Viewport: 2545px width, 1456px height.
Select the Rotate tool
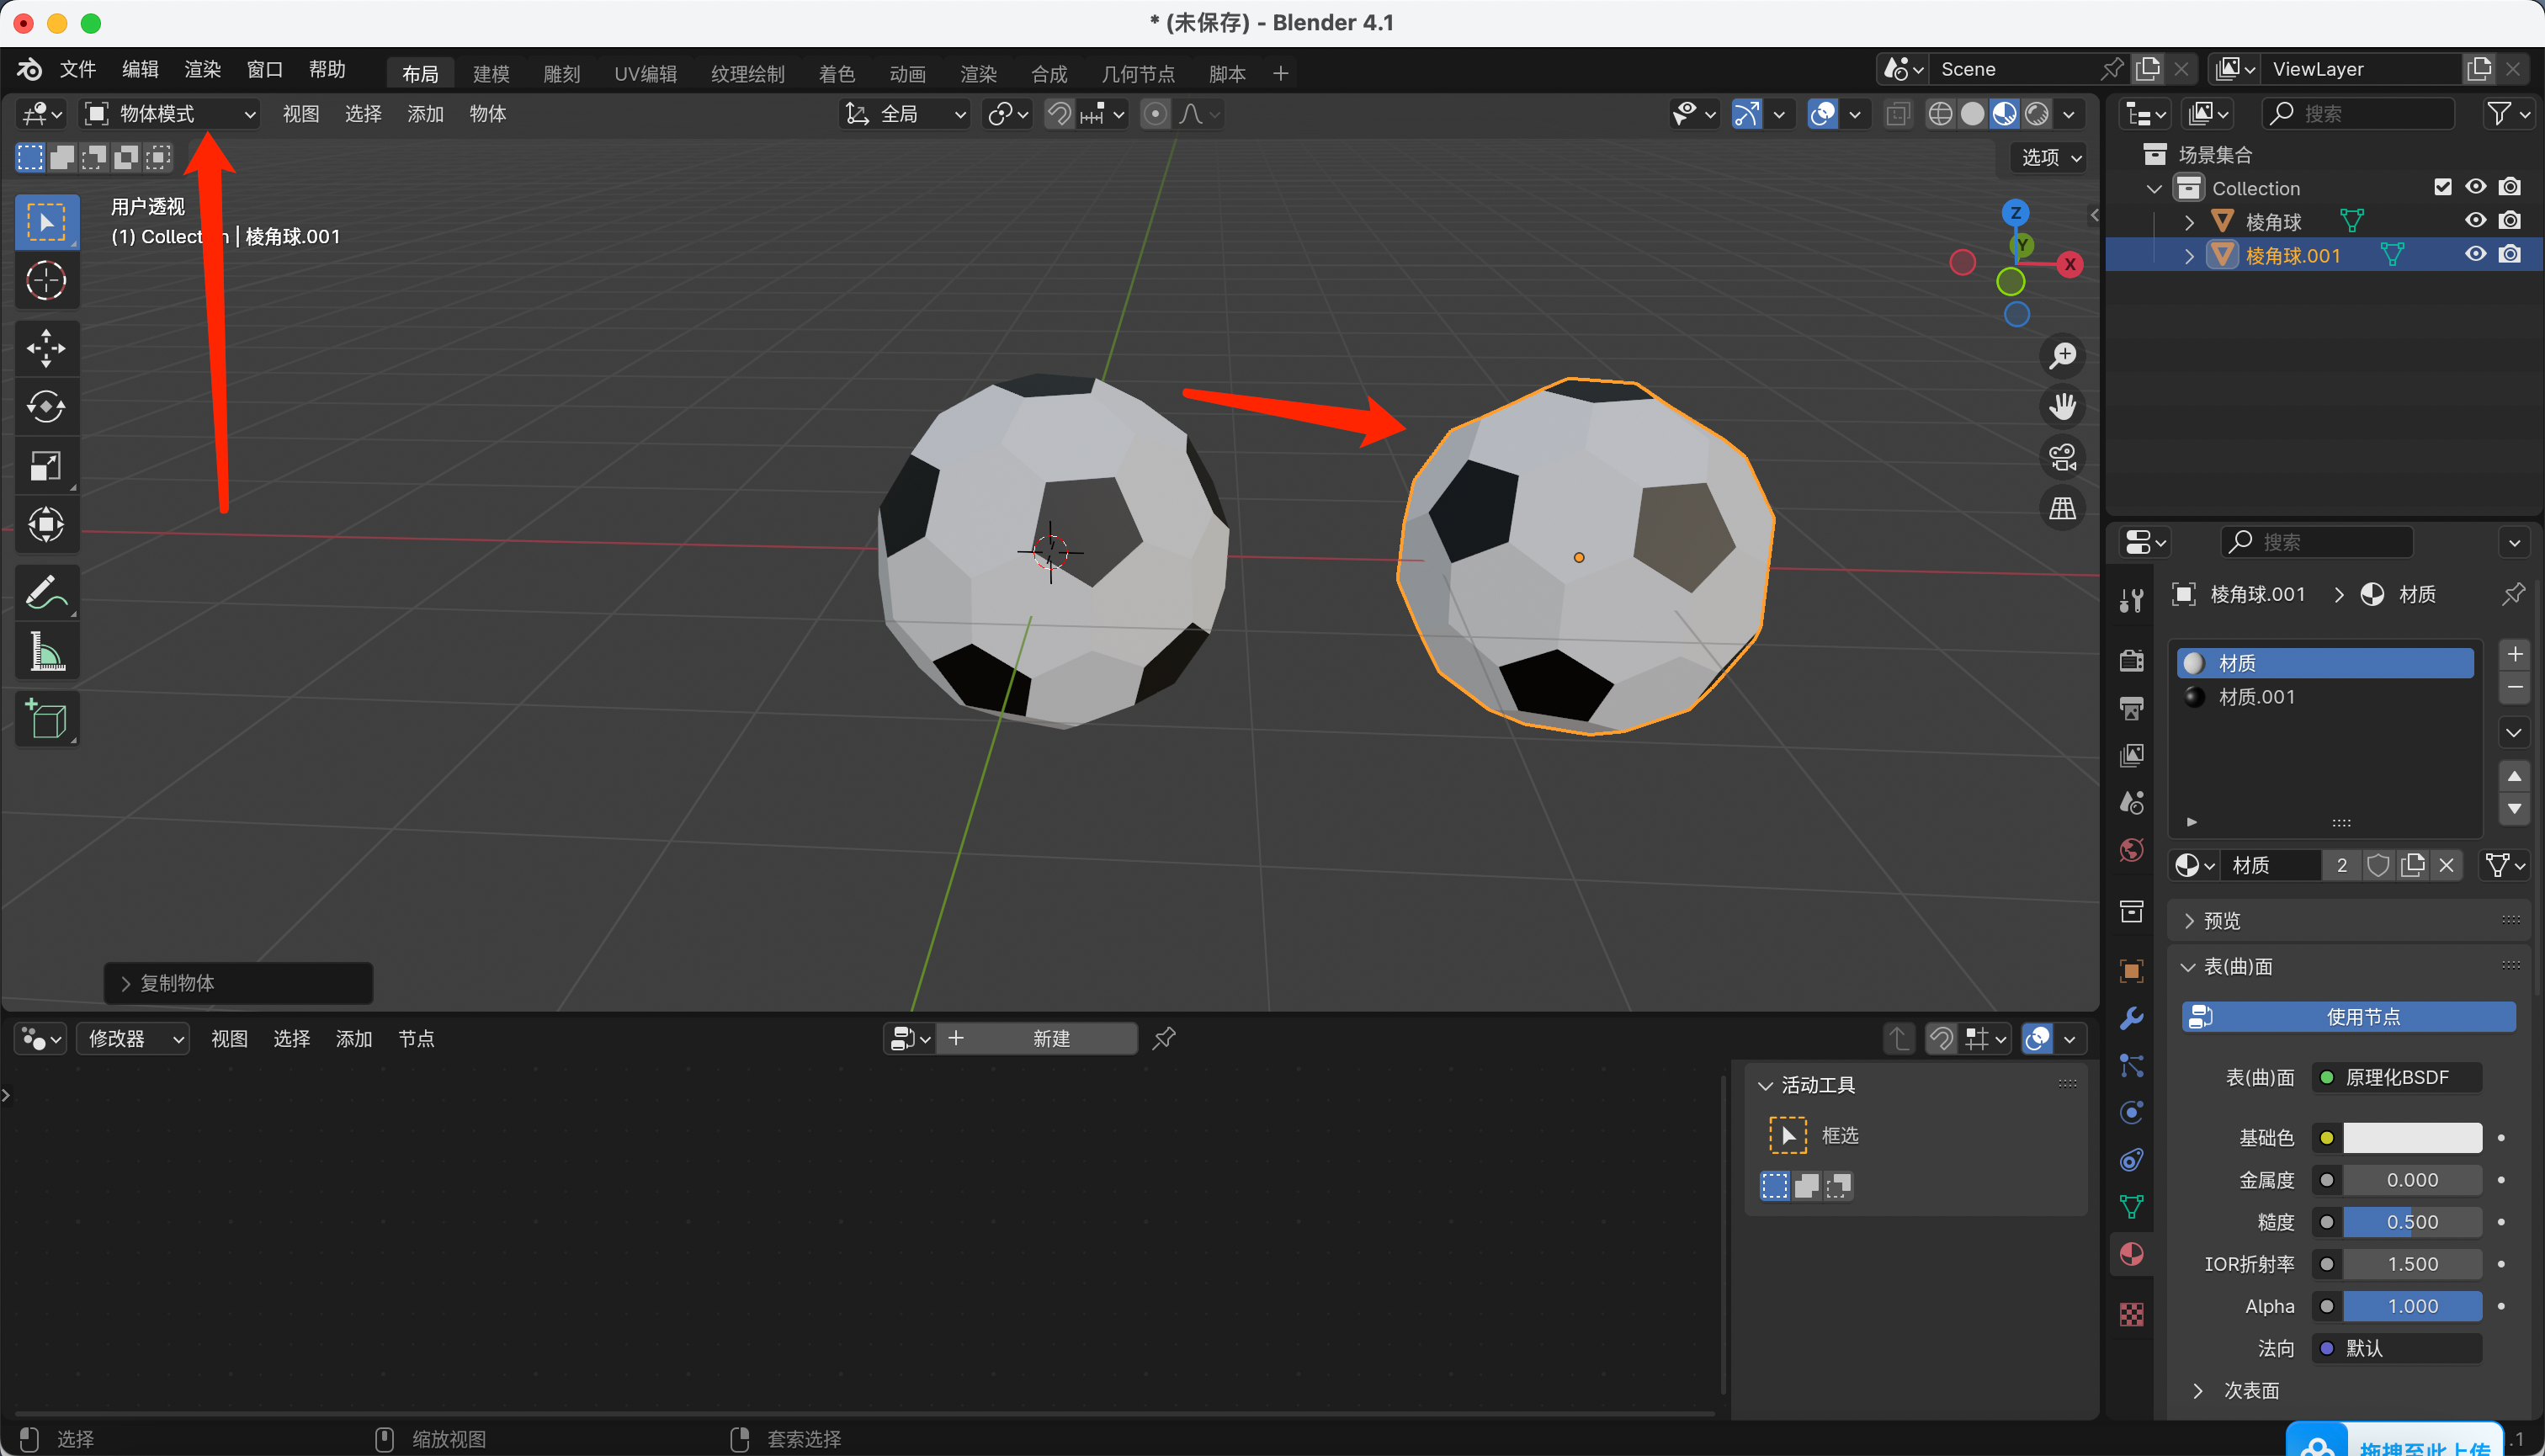point(46,407)
